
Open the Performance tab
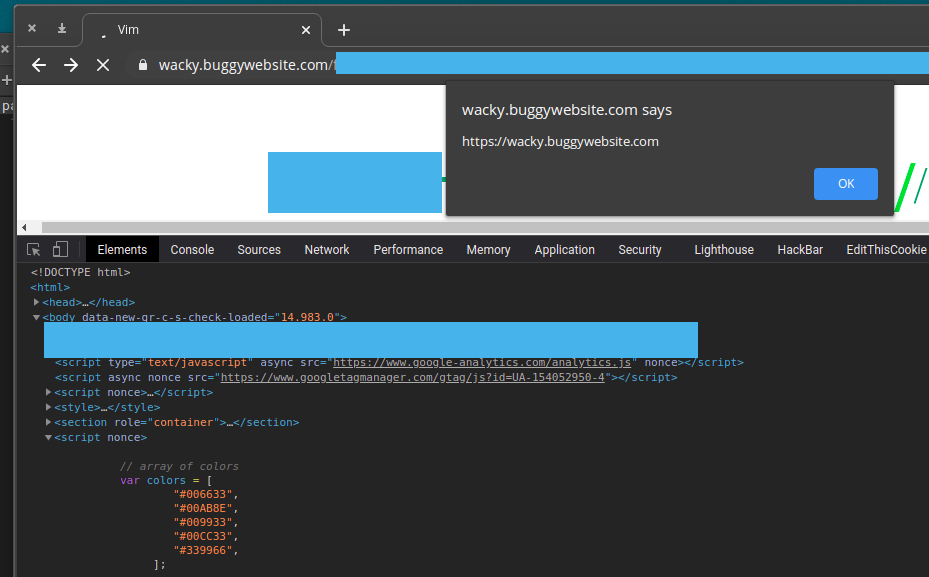click(408, 249)
